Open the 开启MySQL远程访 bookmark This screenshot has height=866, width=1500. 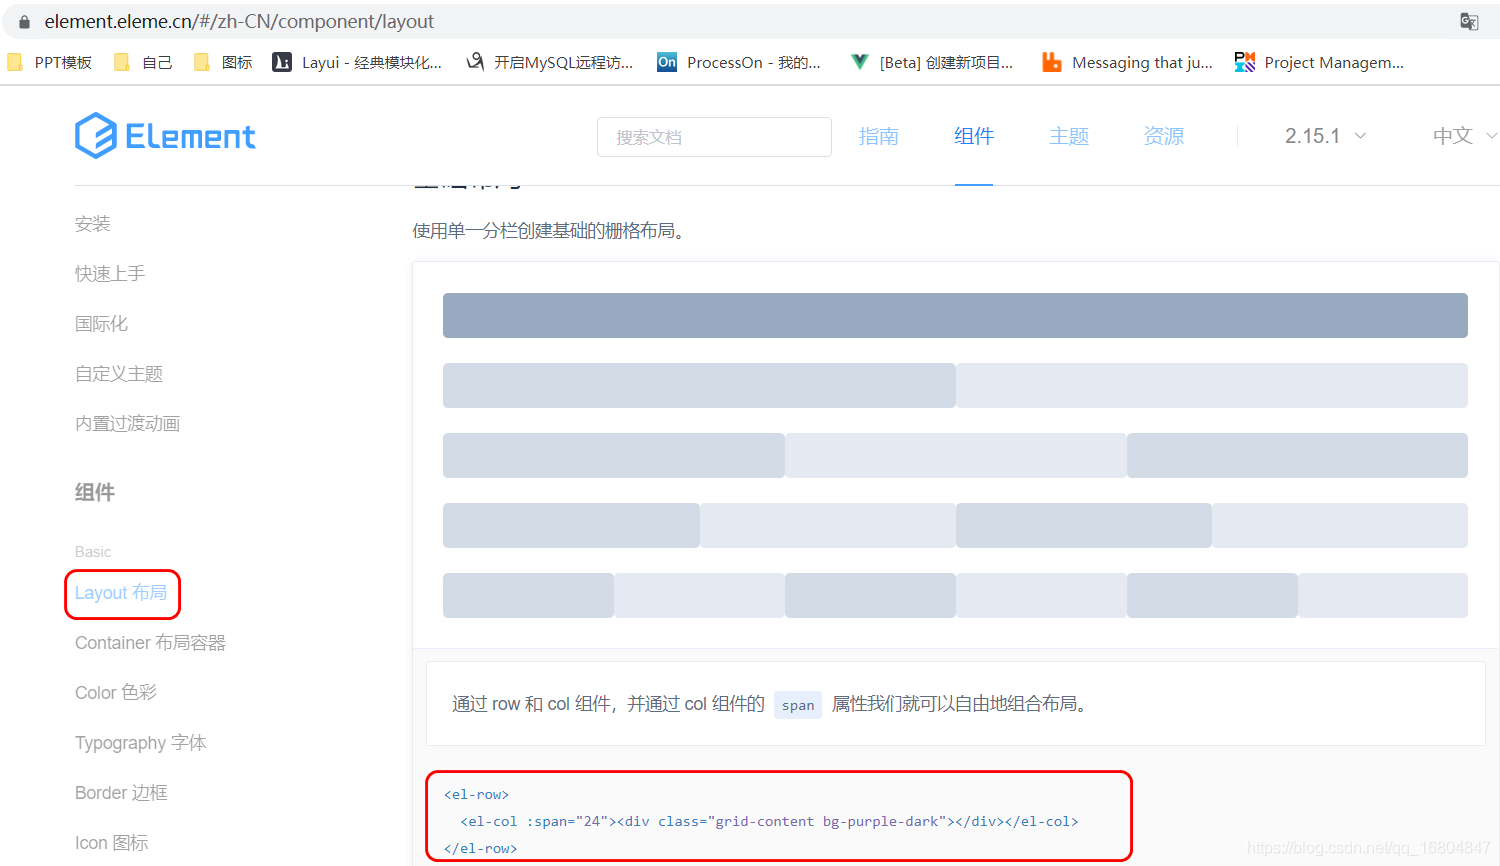click(550, 62)
